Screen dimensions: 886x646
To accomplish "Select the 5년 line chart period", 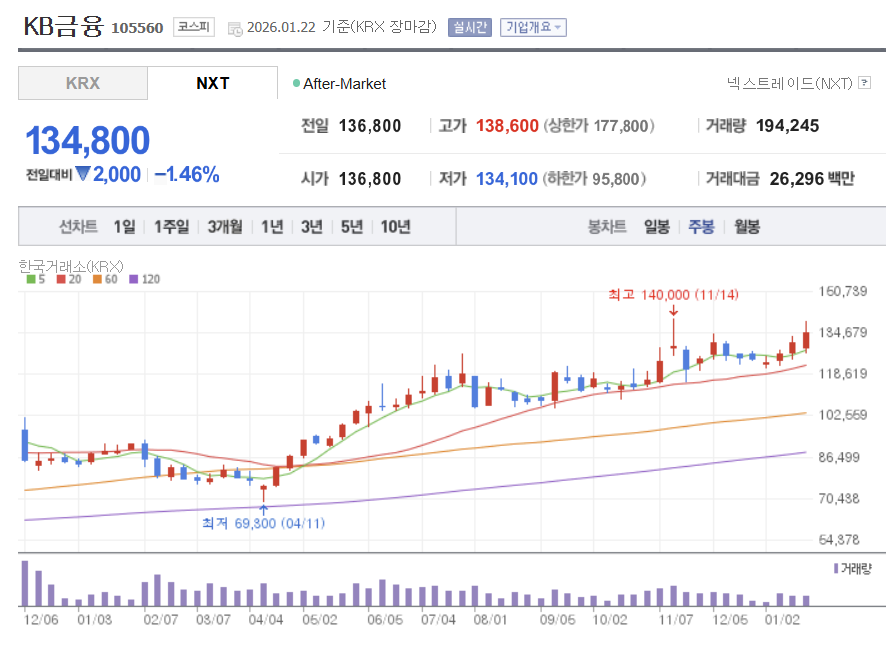I will 351,227.
